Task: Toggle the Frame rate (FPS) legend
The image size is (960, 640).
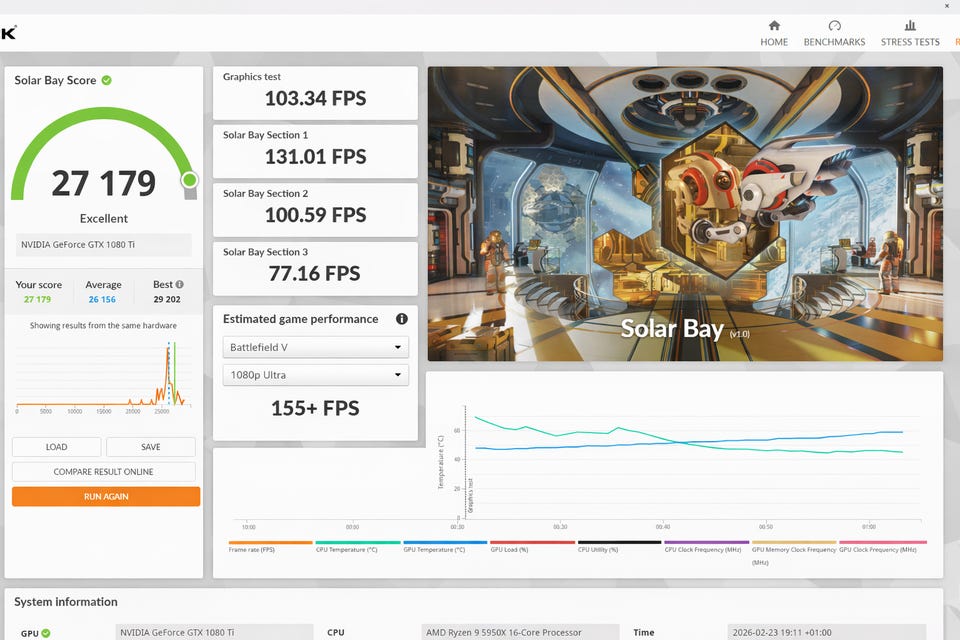Action: click(x=270, y=546)
